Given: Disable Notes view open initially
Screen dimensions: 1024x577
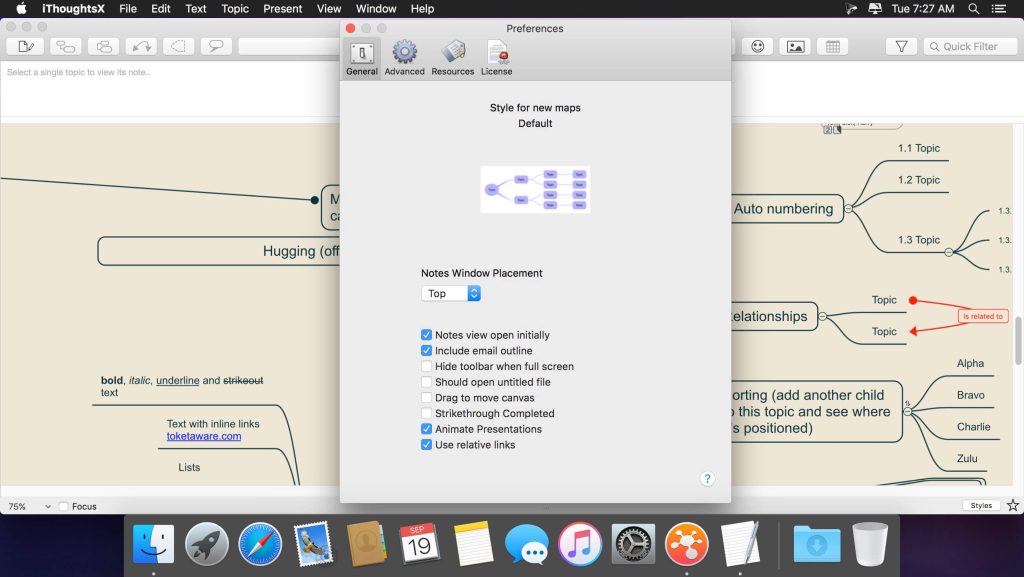Looking at the screenshot, I should (x=427, y=335).
